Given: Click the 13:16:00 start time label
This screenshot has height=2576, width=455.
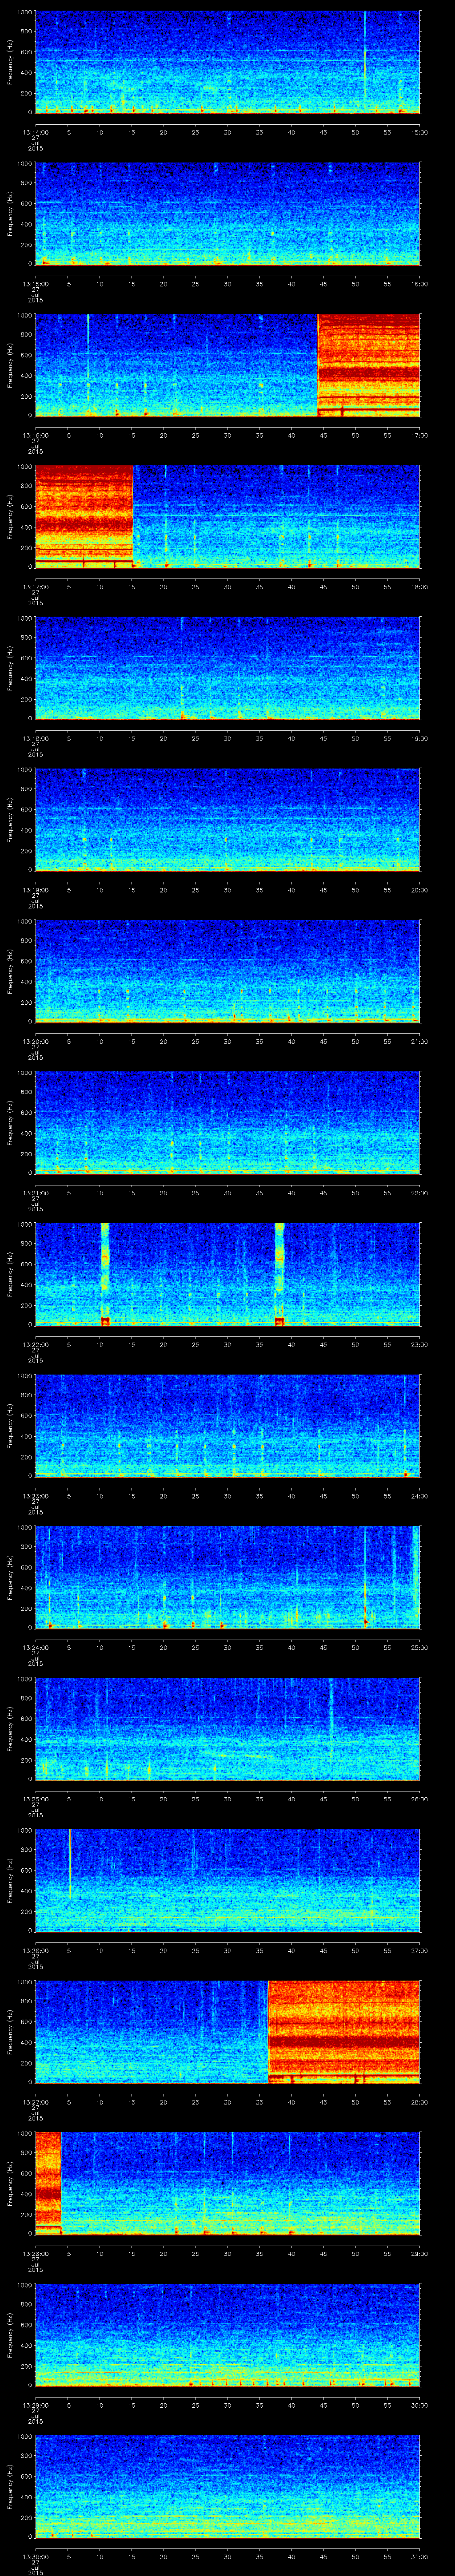Looking at the screenshot, I should 35,435.
